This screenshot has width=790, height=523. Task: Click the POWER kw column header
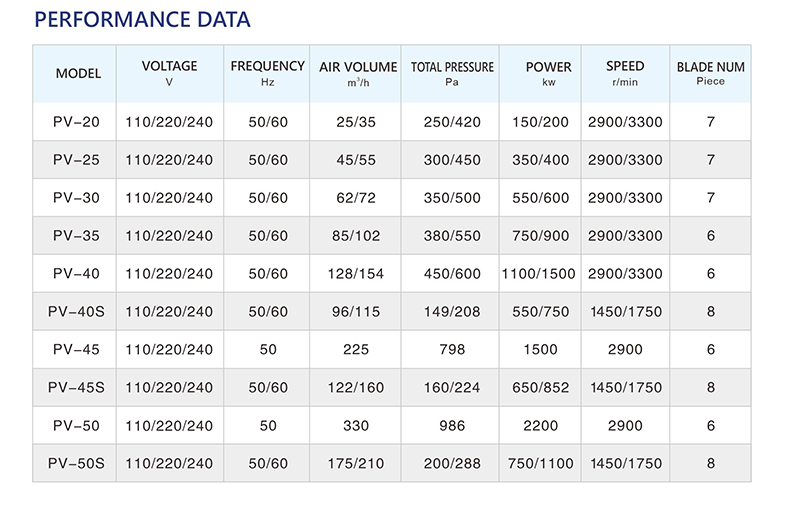click(x=548, y=73)
